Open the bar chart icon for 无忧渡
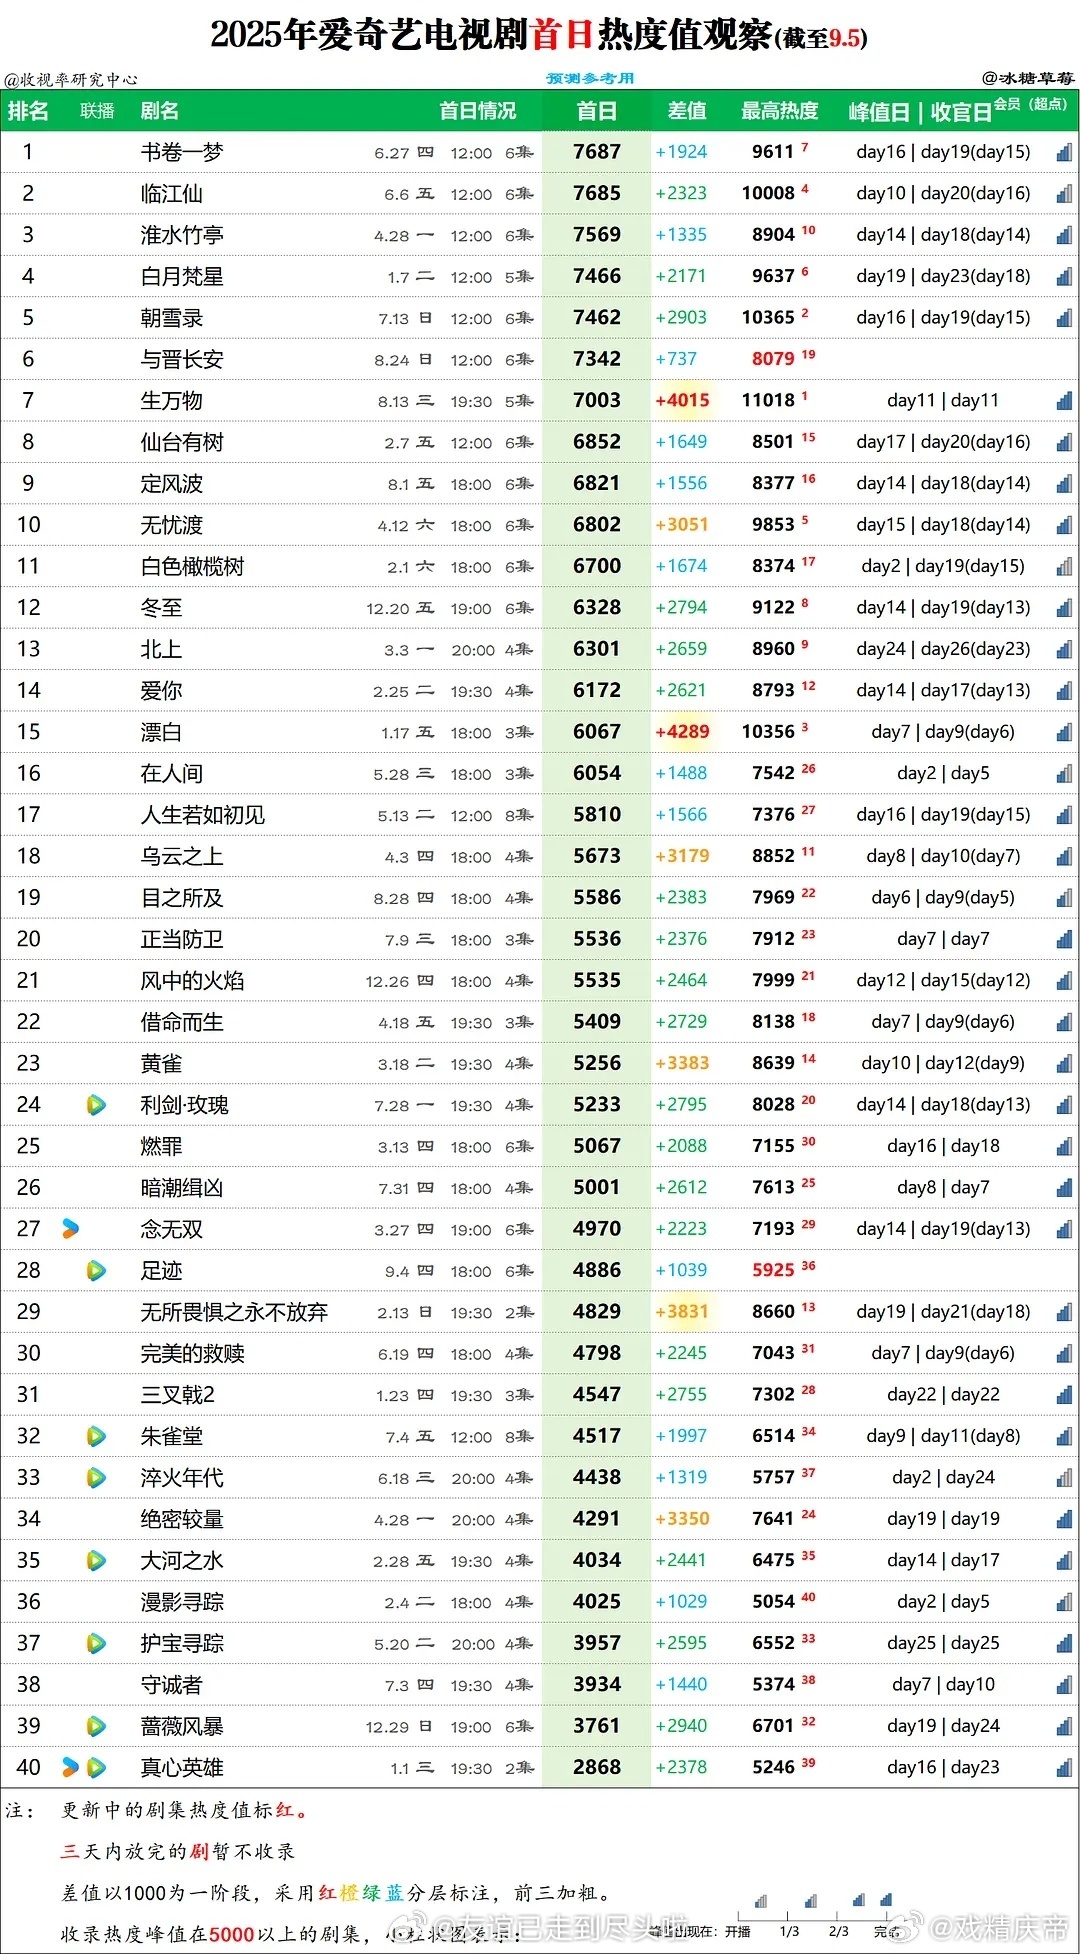This screenshot has width=1080, height=1954. [x=1064, y=525]
